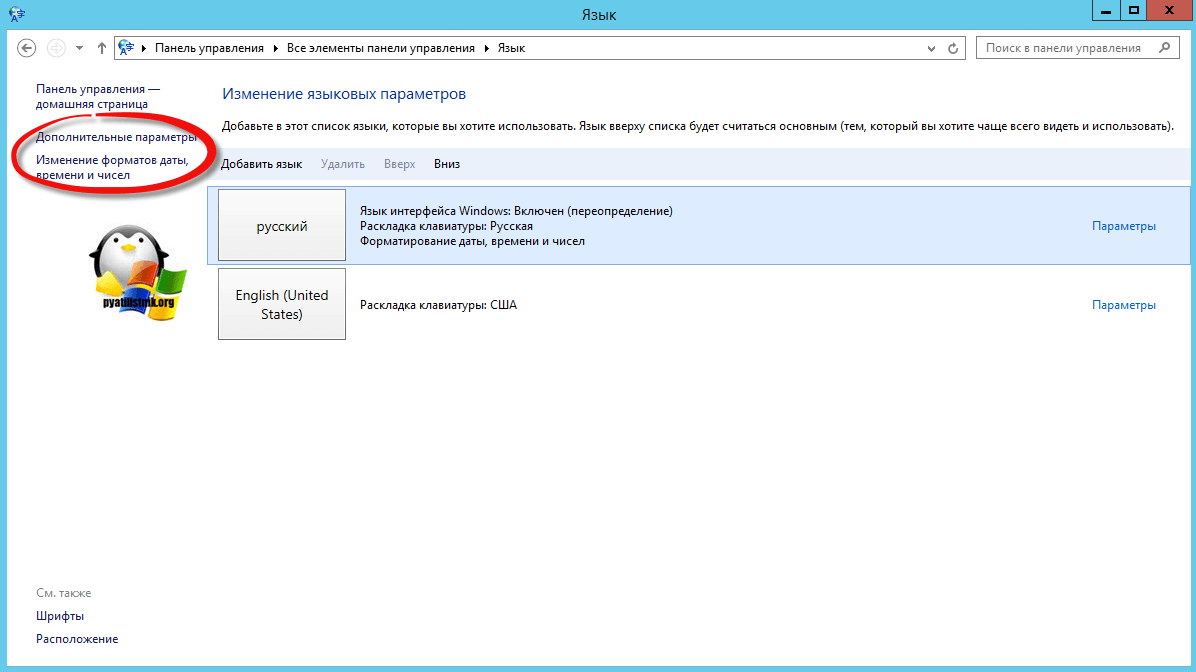Click 'Вниз' to move the language down
The height and width of the screenshot is (672, 1196).
pyautogui.click(x=447, y=164)
